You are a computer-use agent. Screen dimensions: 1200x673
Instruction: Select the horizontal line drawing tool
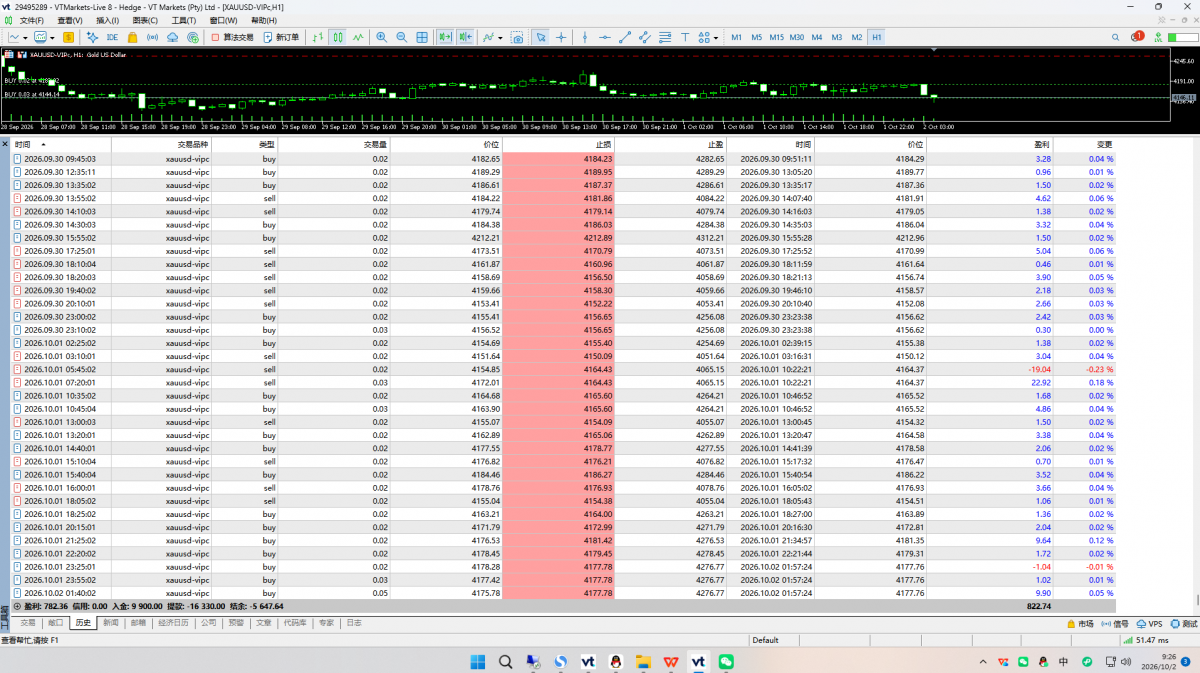click(x=604, y=37)
